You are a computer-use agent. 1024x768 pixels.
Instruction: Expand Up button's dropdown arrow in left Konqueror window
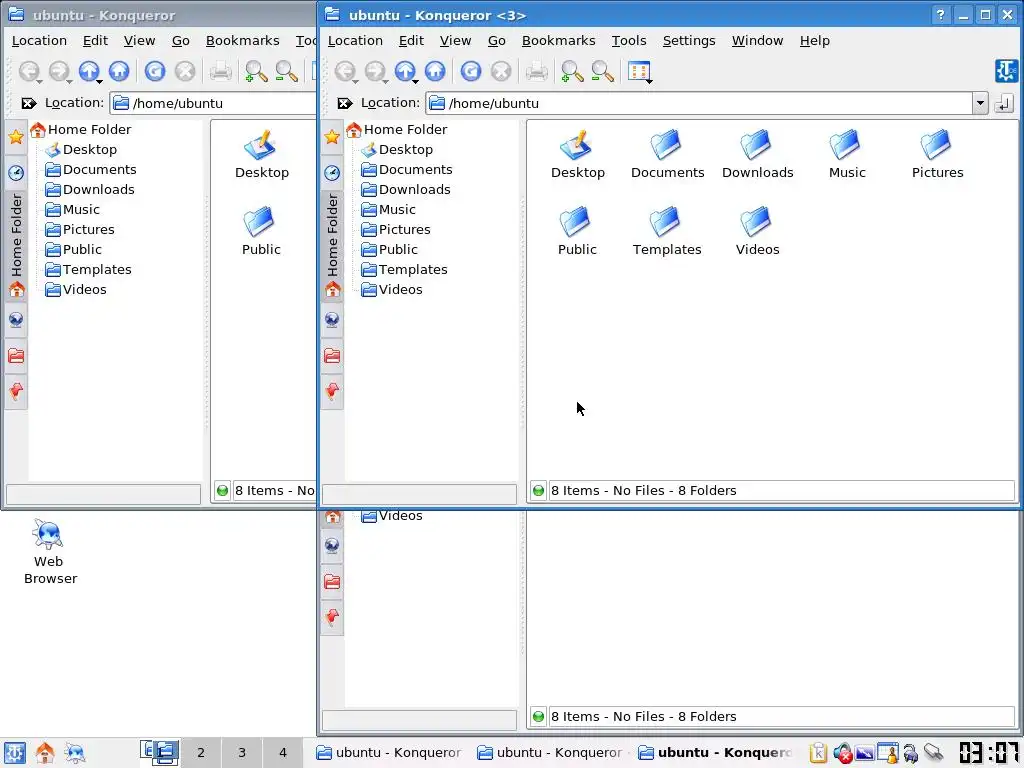tap(99, 81)
